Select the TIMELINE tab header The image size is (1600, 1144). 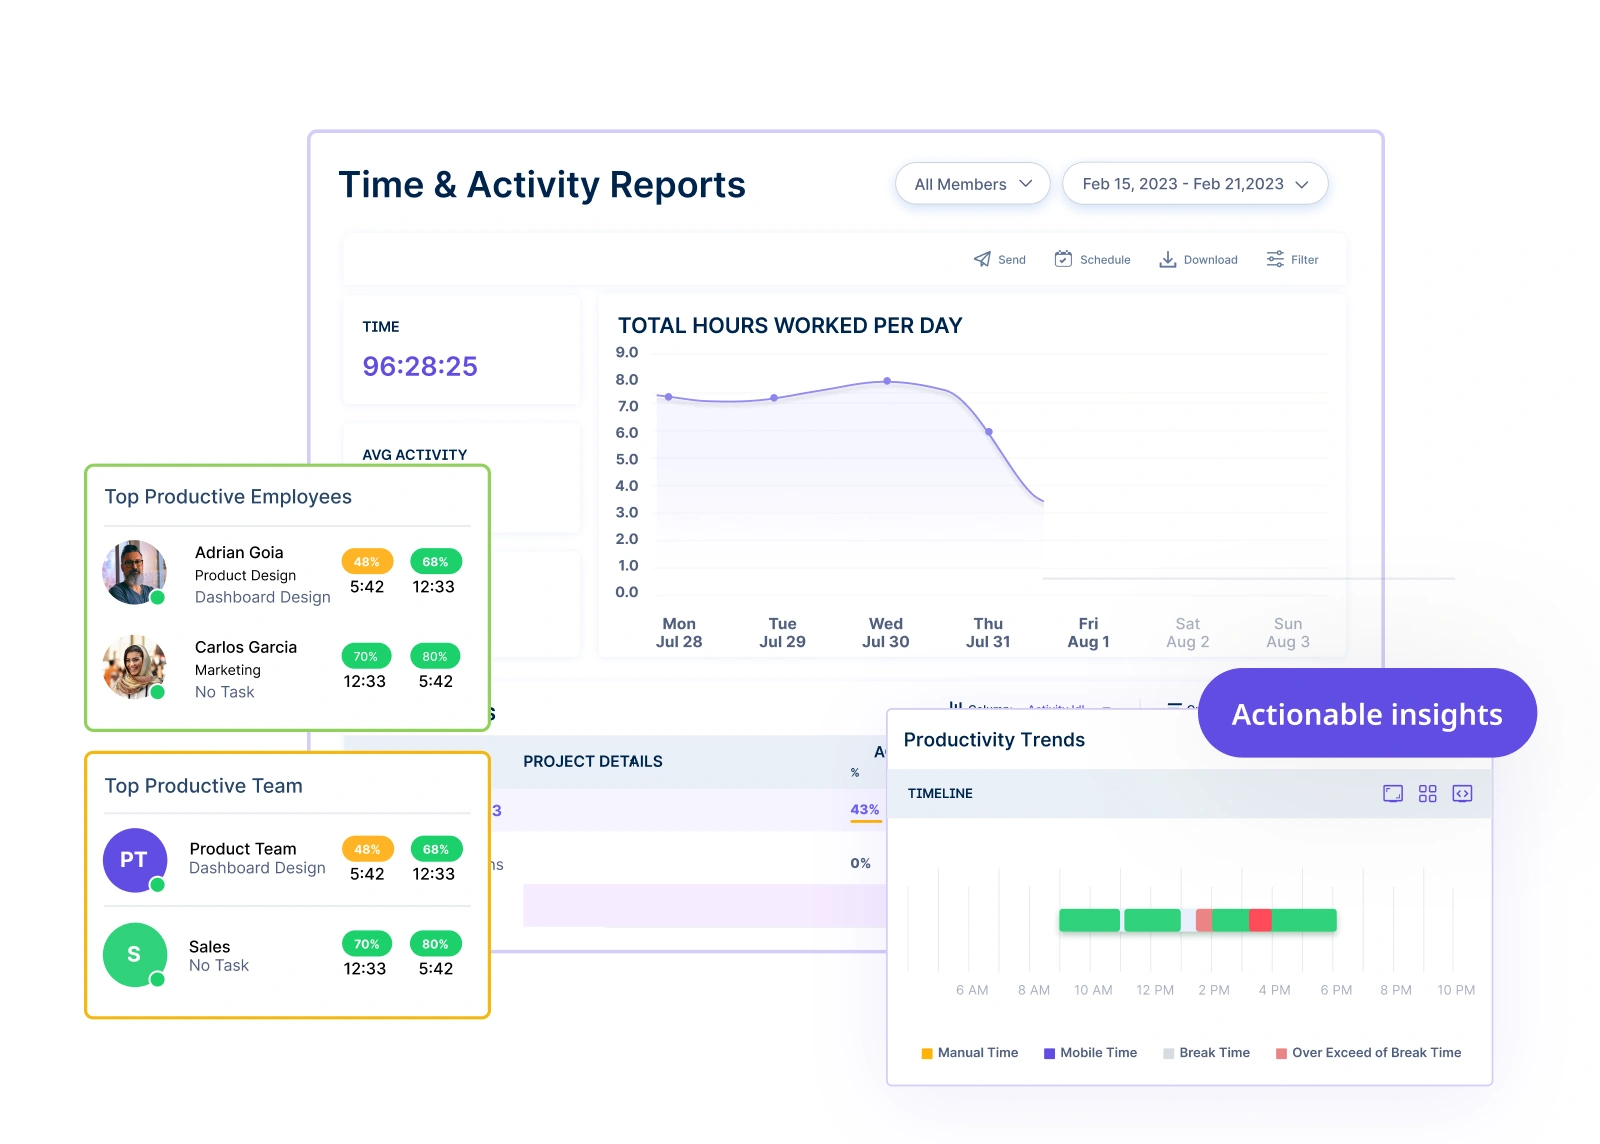pyautogui.click(x=940, y=794)
